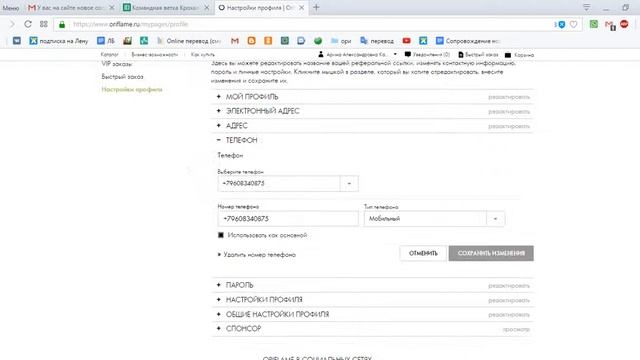Click СОХРАНИТЬ ИЗМЕНЕНИЯ button

point(491,253)
